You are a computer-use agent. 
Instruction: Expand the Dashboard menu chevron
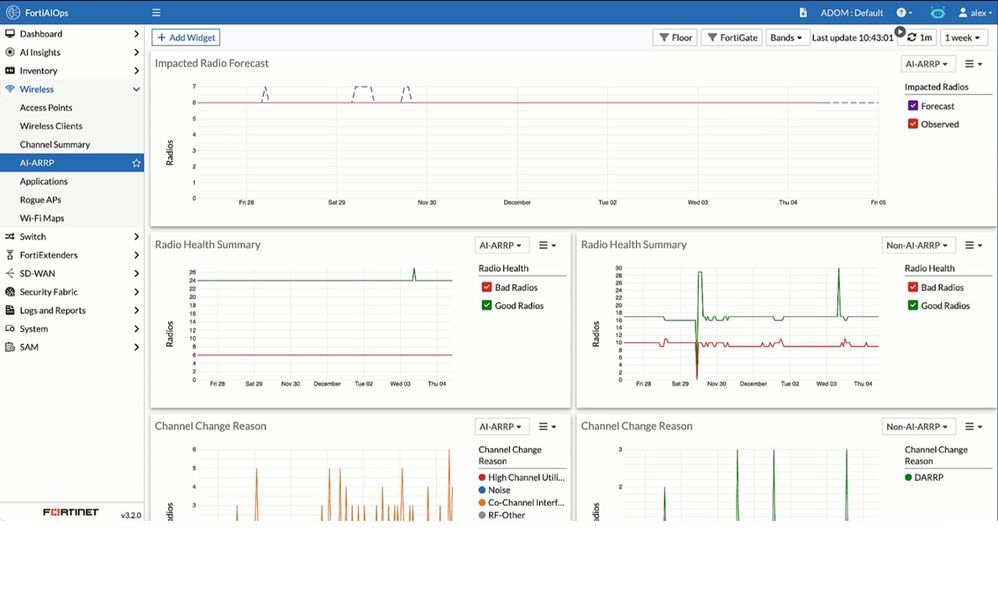pyautogui.click(x=136, y=34)
